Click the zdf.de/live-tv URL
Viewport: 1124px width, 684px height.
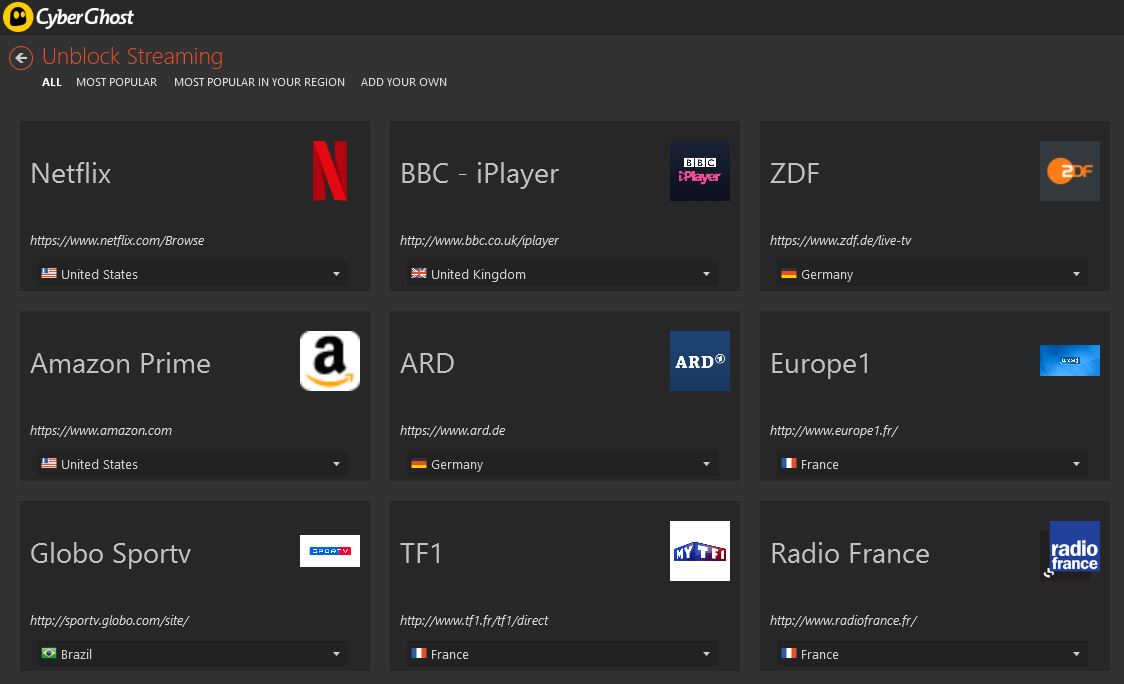click(x=840, y=240)
